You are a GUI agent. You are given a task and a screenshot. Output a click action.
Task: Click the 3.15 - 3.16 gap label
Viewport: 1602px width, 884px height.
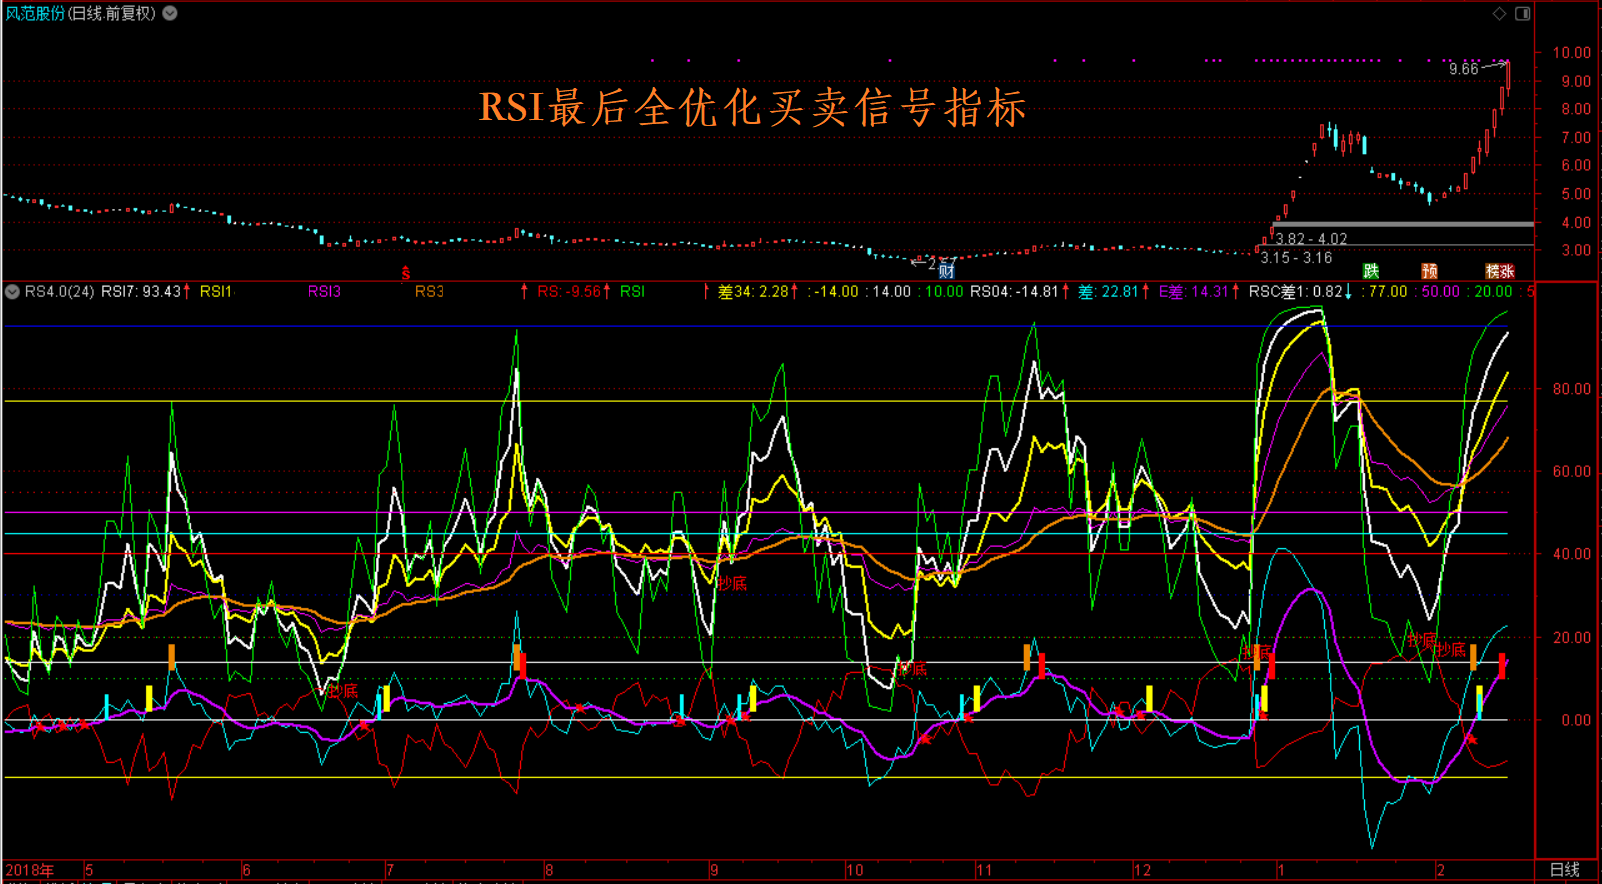point(1296,258)
